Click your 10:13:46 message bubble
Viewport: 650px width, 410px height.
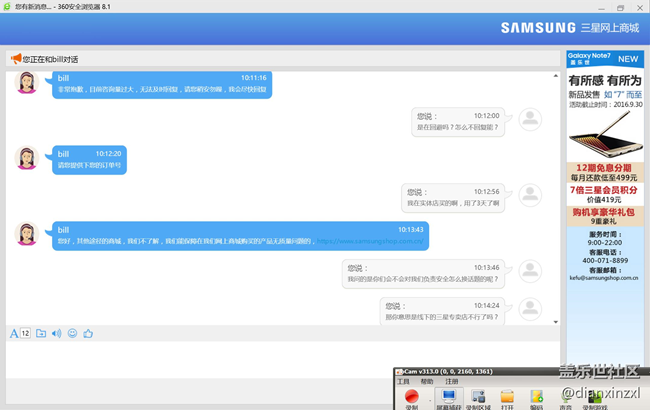[423, 274]
